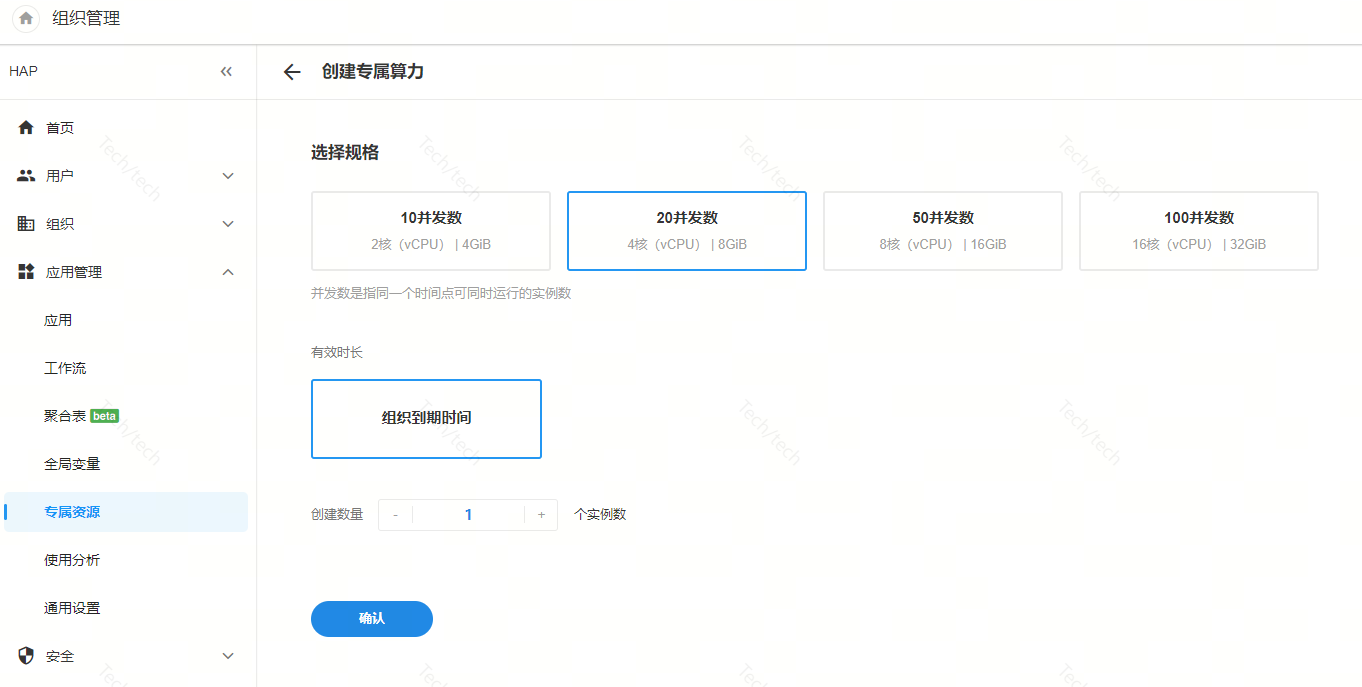Select the 50并发数 specification card
The height and width of the screenshot is (687, 1362).
(x=942, y=231)
